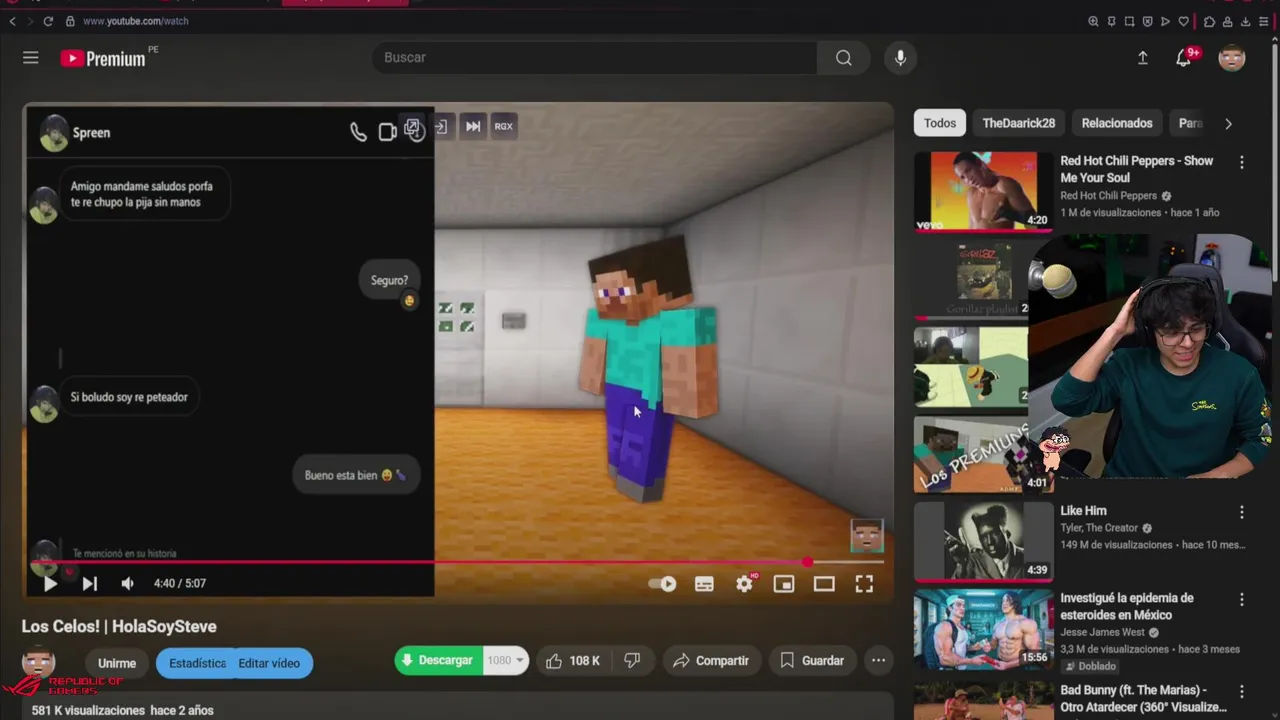This screenshot has width=1280, height=720.
Task: Click the Steve channel watermark in video
Action: pos(867,536)
